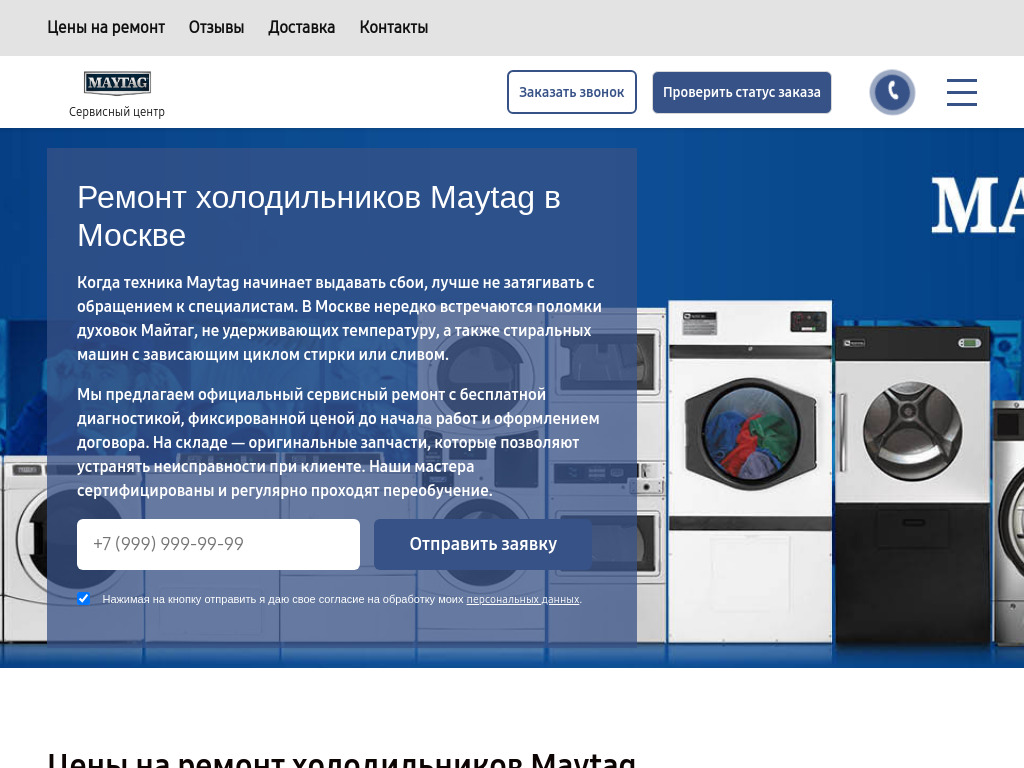Screen dimensions: 1024x768
Task: Focus the phone number input field
Action: pos(218,544)
